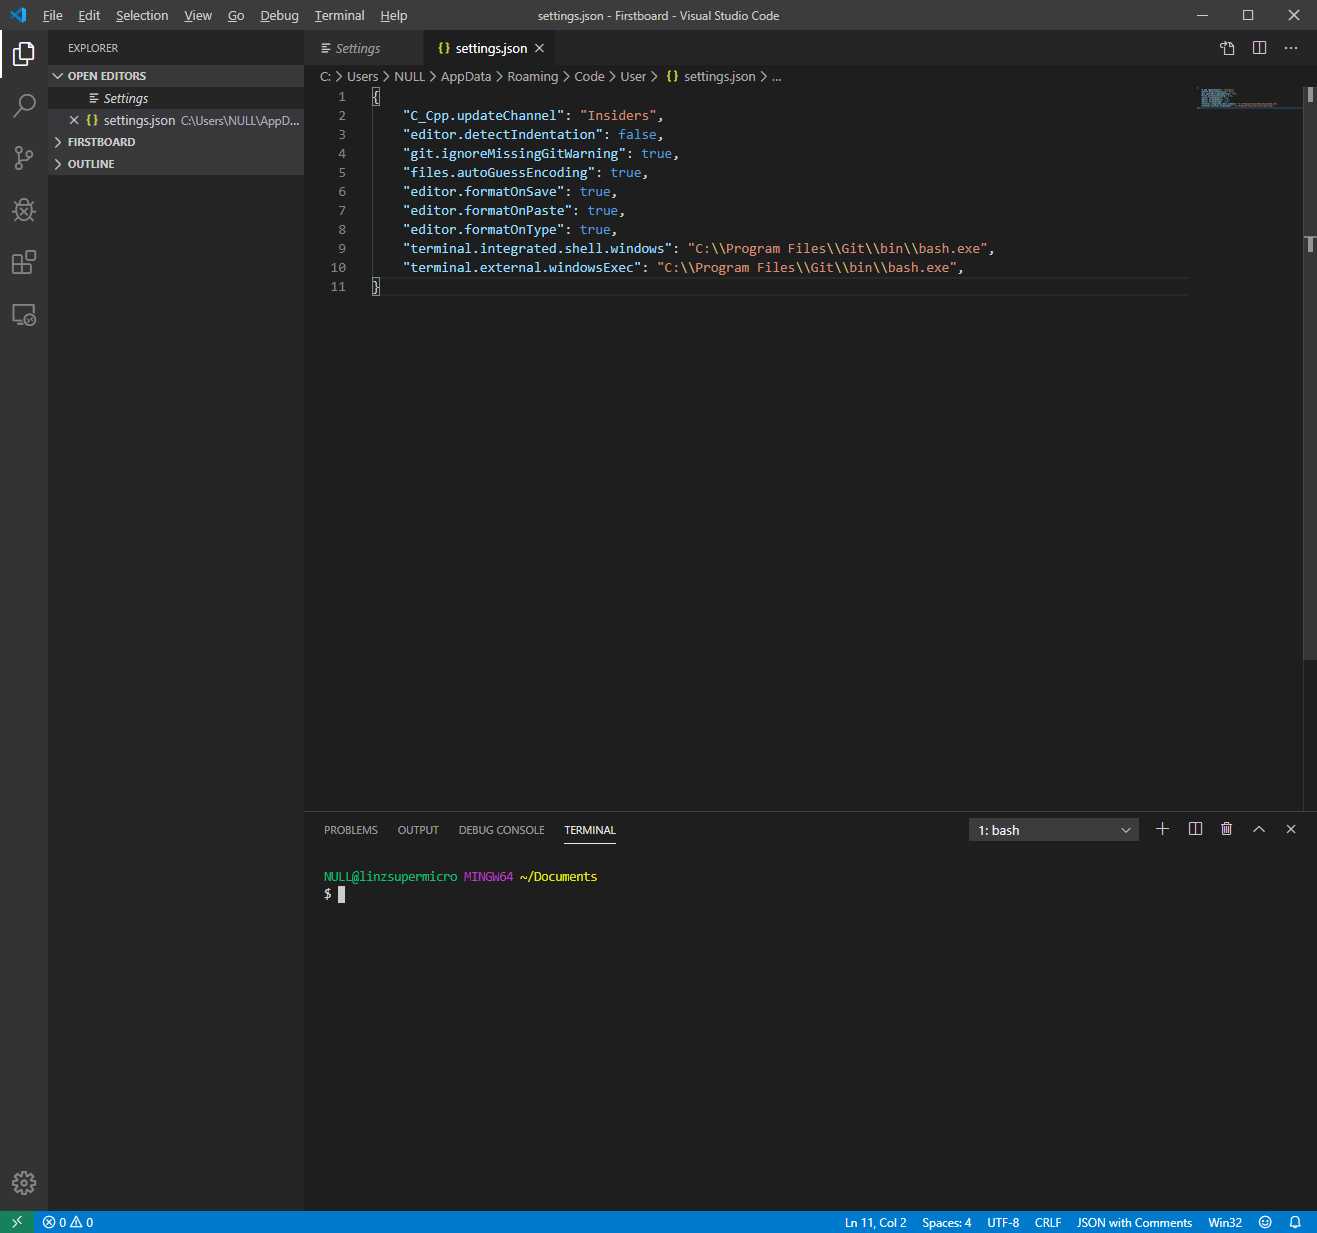Maximize the panel with up chevron

(1259, 829)
